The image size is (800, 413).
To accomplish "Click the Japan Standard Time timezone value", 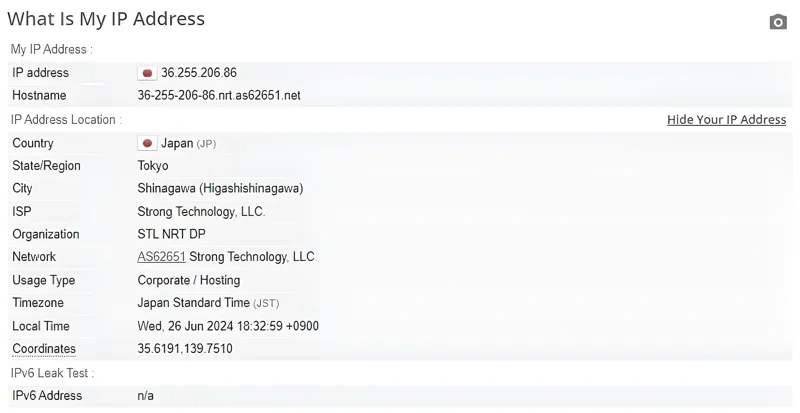I will click(193, 303).
